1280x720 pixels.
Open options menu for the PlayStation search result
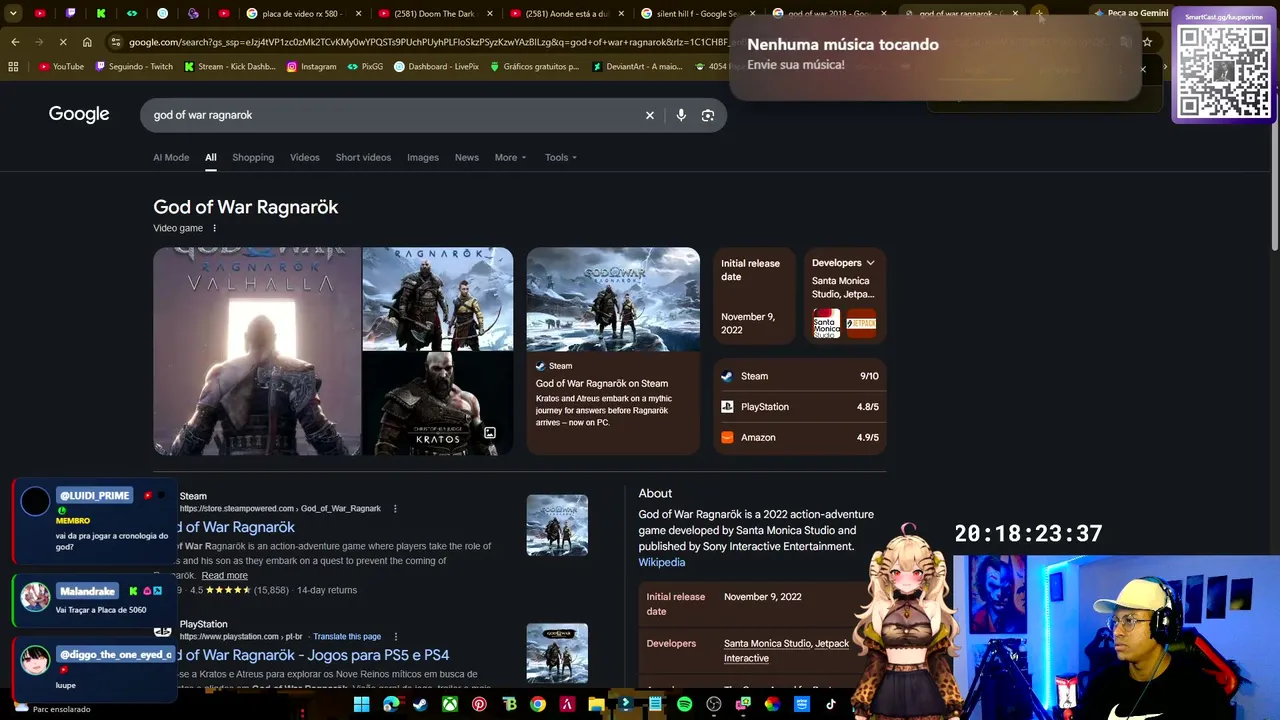pos(395,636)
